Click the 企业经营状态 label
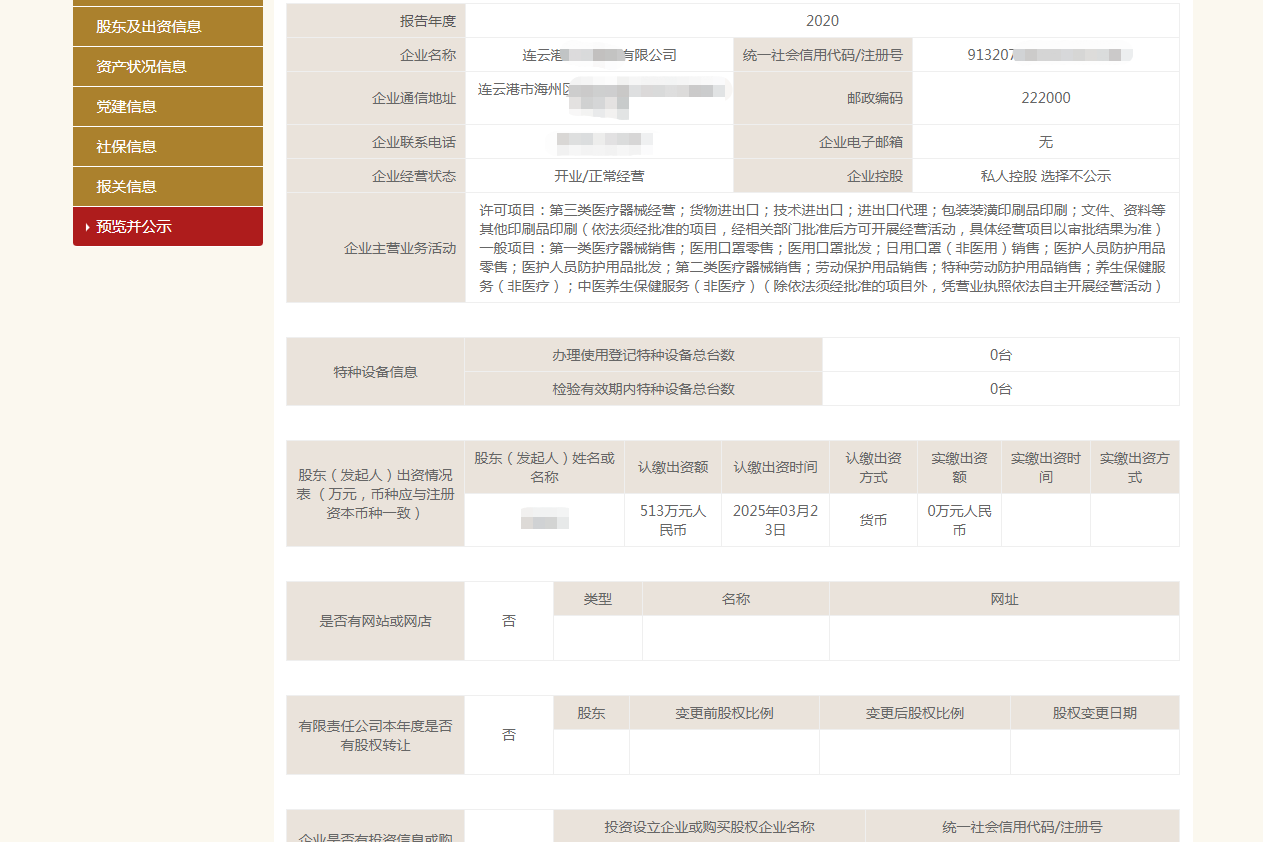 click(376, 176)
